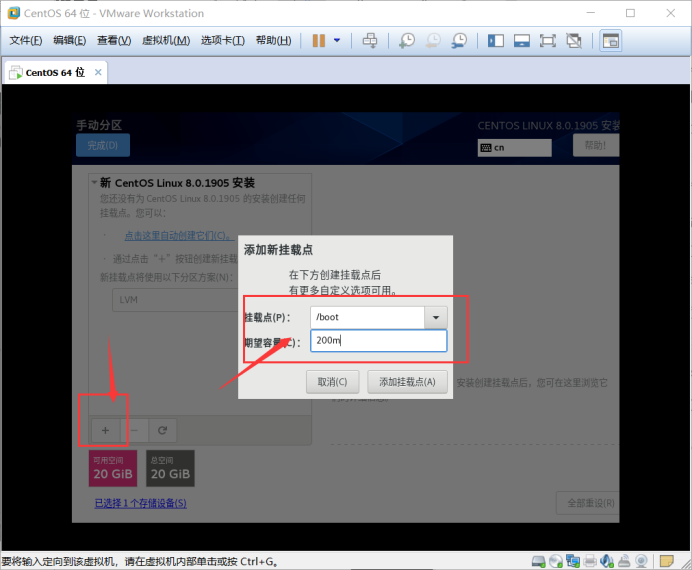692x570 pixels.
Task: Click the 点击这里自动创建它们(C) link
Action: point(177,236)
